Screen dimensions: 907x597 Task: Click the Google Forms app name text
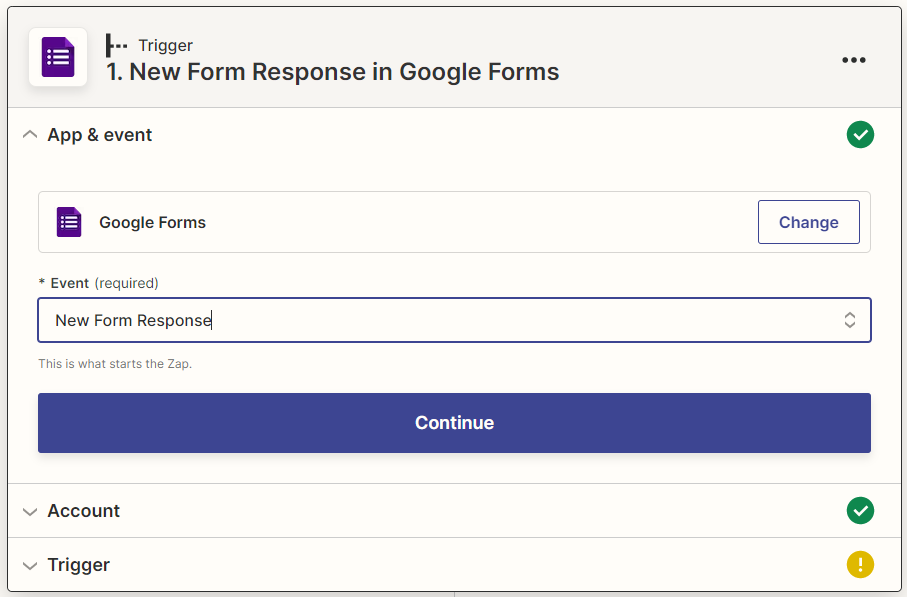click(152, 222)
